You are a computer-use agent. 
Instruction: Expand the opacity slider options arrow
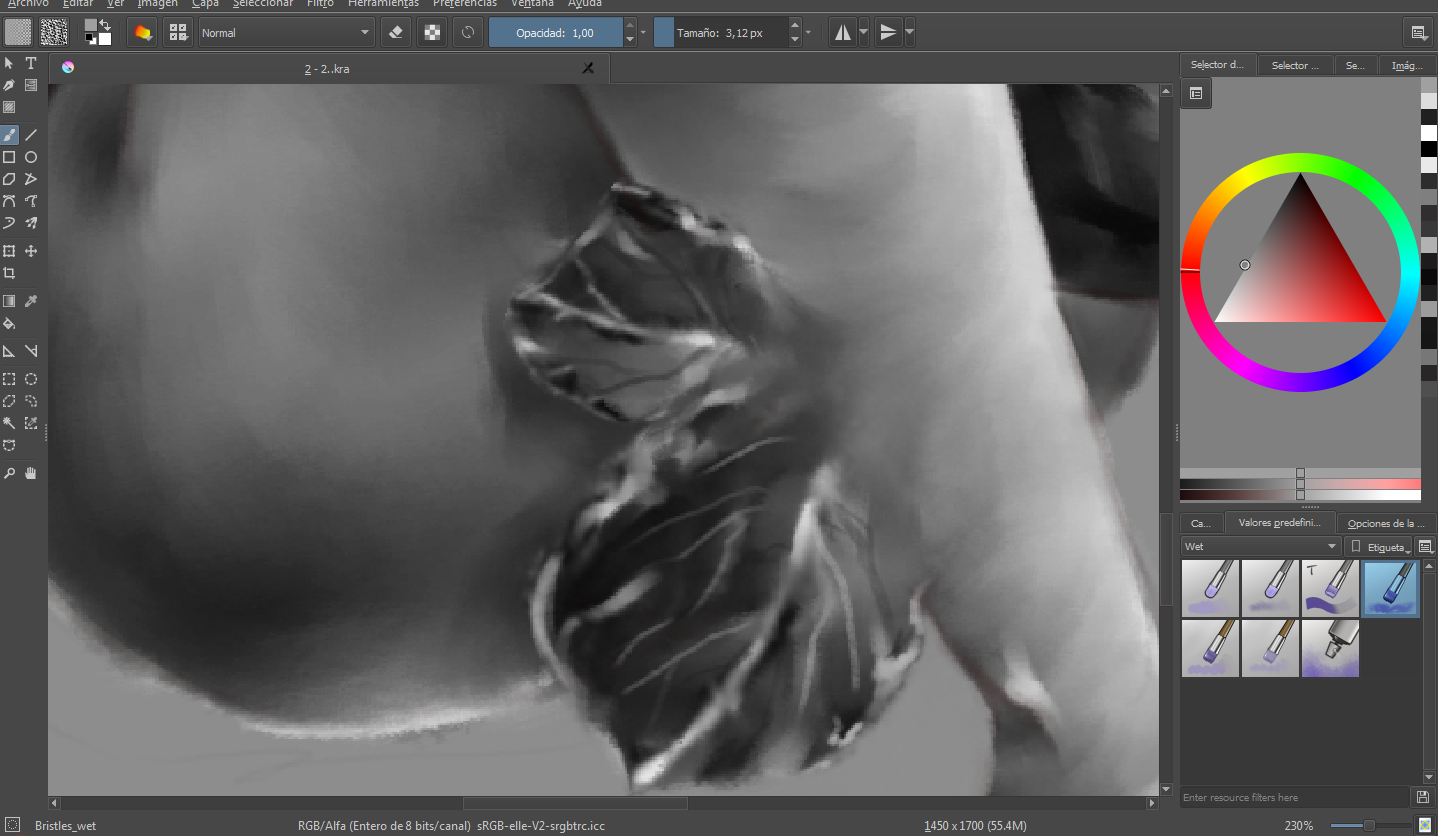pyautogui.click(x=642, y=33)
